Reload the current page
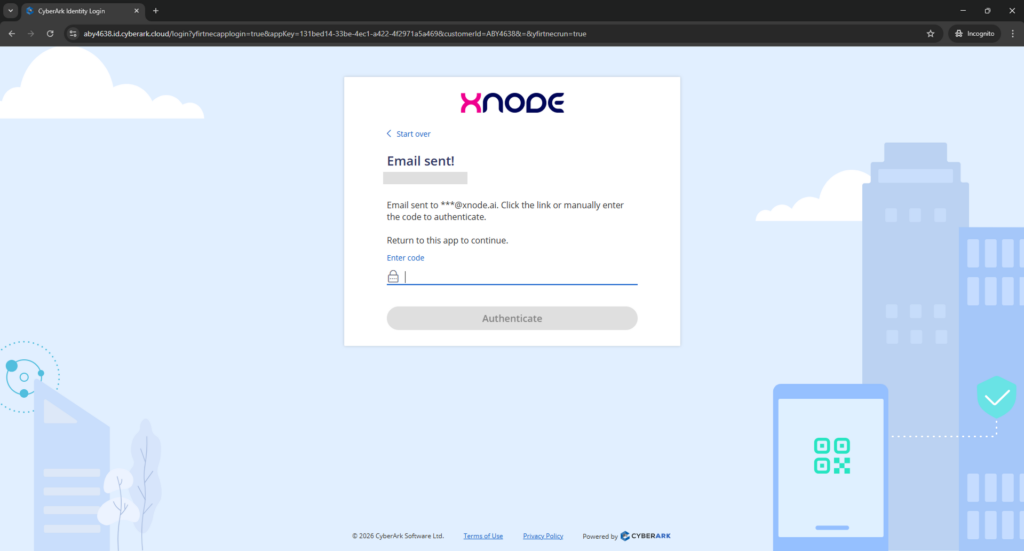This screenshot has width=1024, height=551. 49,33
